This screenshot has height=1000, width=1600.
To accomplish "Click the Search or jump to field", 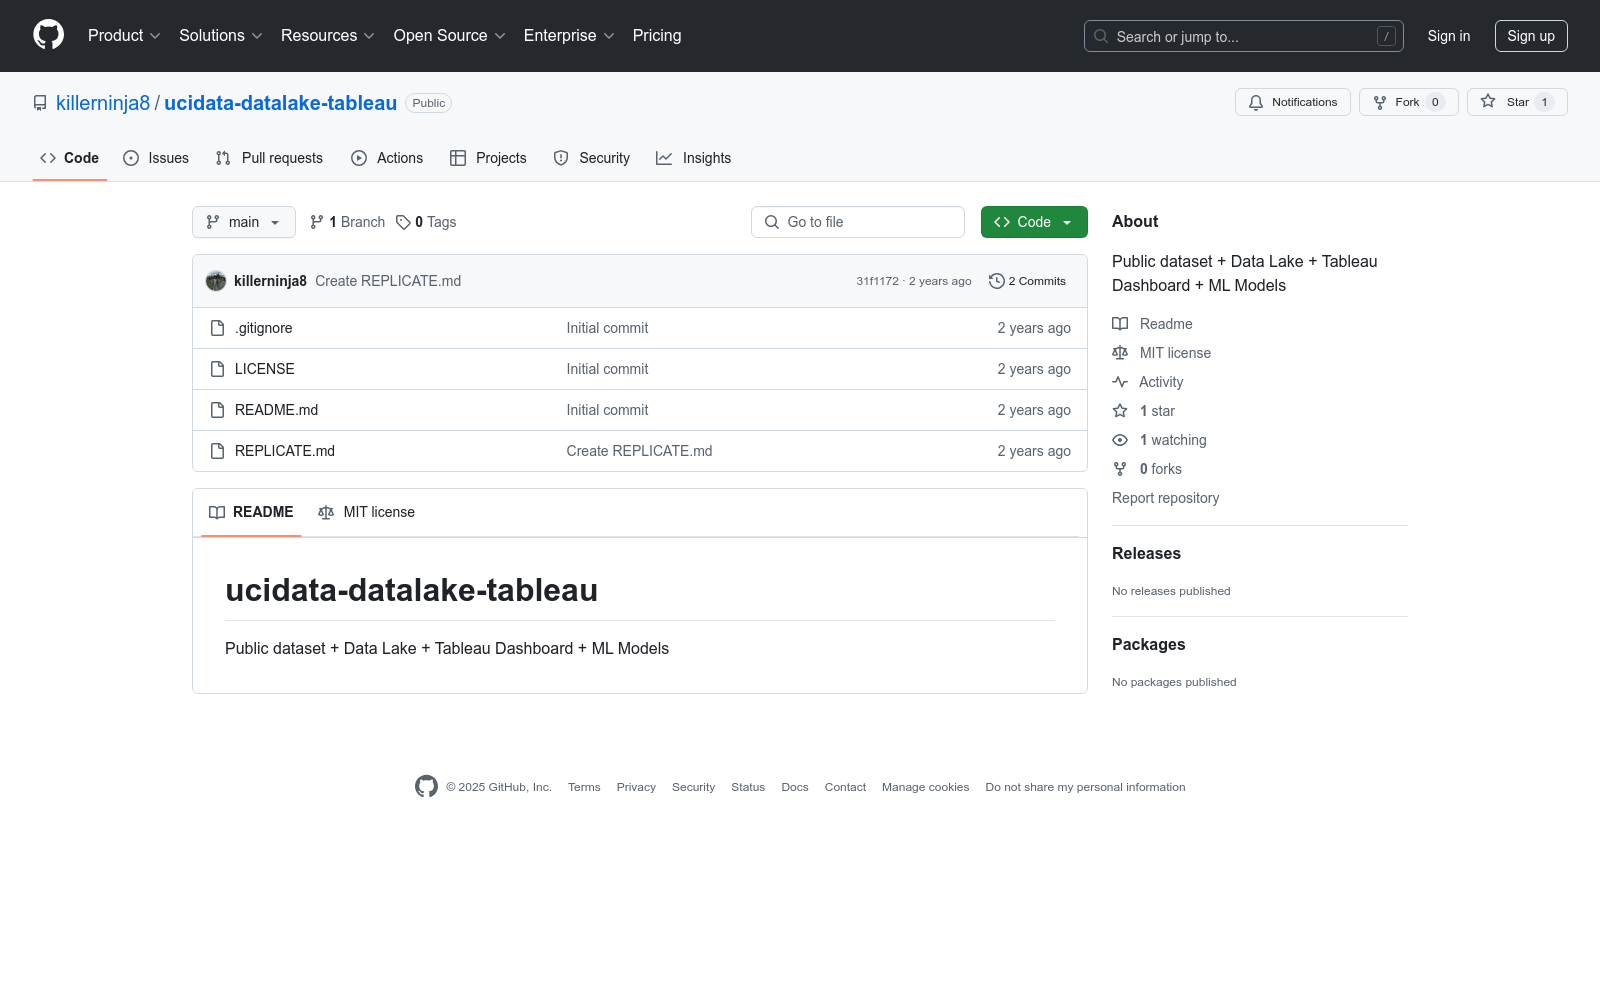I will 1244,36.
